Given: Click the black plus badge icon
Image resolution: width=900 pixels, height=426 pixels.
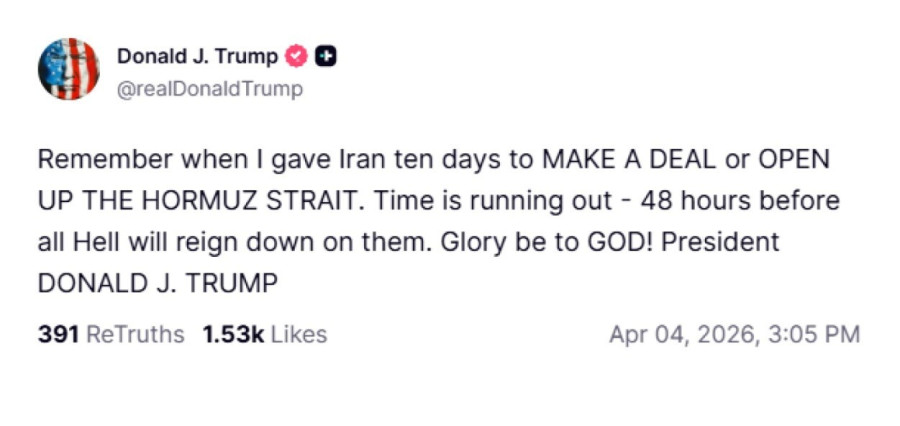Looking at the screenshot, I should pos(324,56).
